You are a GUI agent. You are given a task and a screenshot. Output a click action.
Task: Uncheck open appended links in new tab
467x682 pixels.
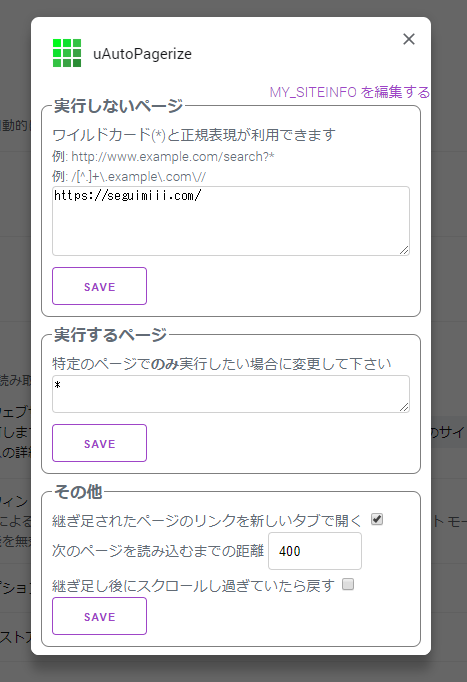(x=377, y=519)
